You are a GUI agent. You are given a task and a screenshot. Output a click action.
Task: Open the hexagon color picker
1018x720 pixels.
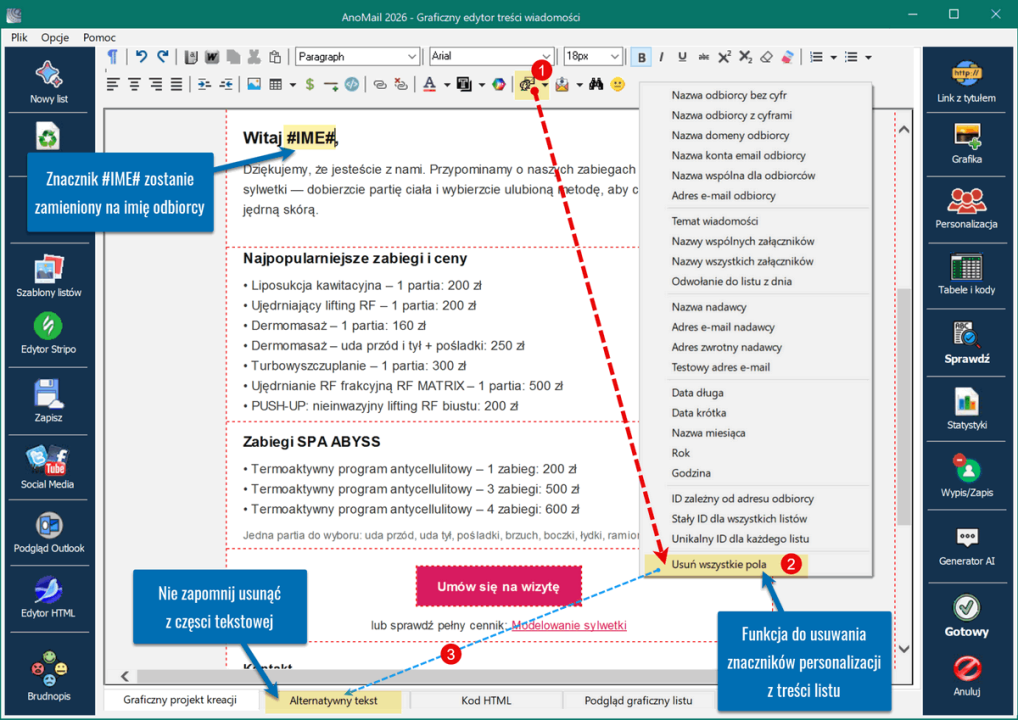tap(499, 84)
